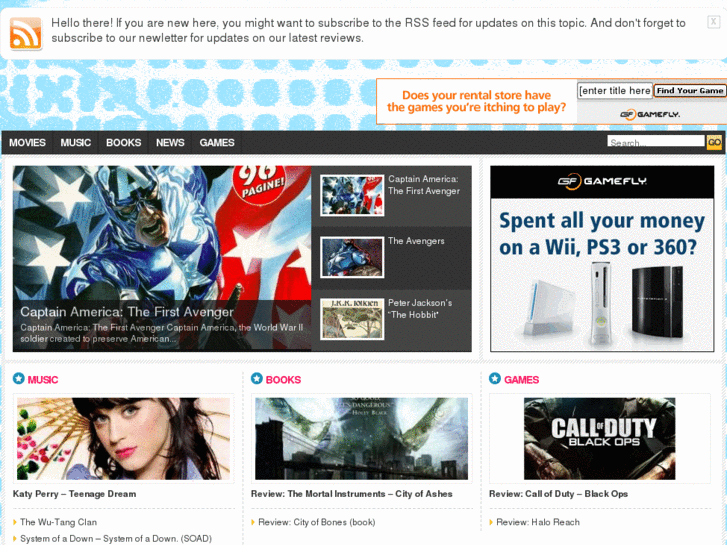Image resolution: width=727 pixels, height=545 pixels.
Task: Open the Captain America: The First Avenger headline
Action: click(x=127, y=312)
